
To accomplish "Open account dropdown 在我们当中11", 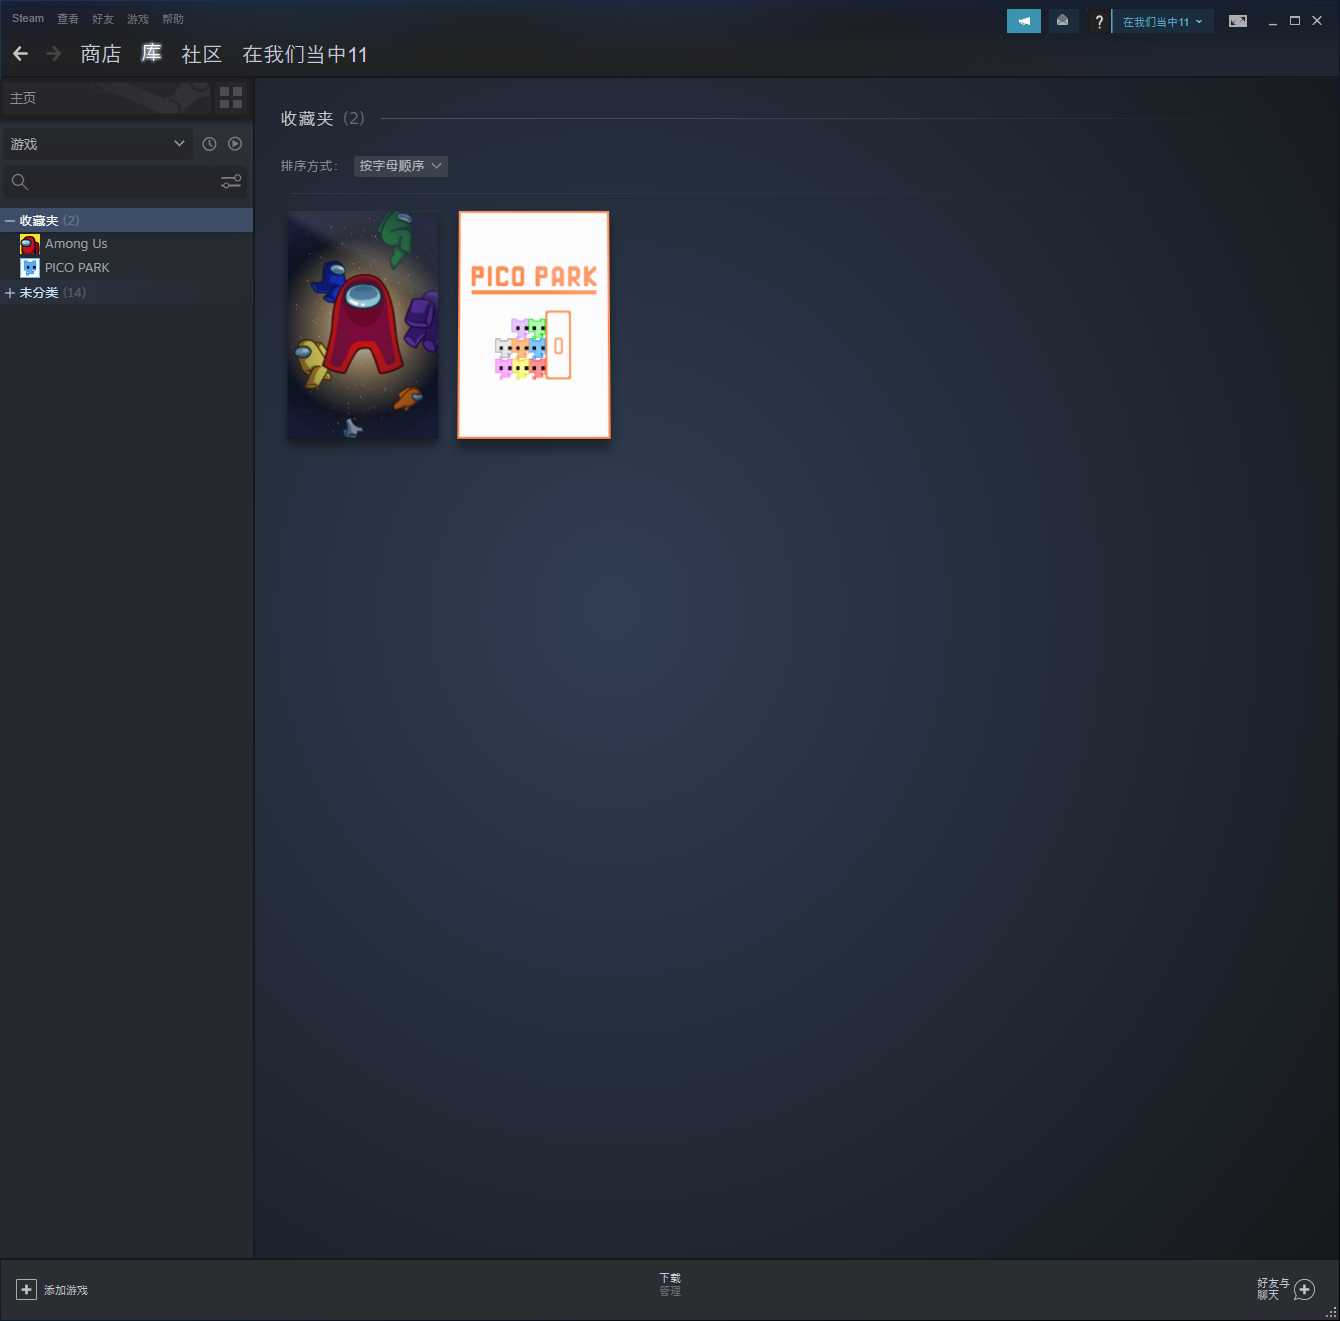I will [x=1163, y=21].
